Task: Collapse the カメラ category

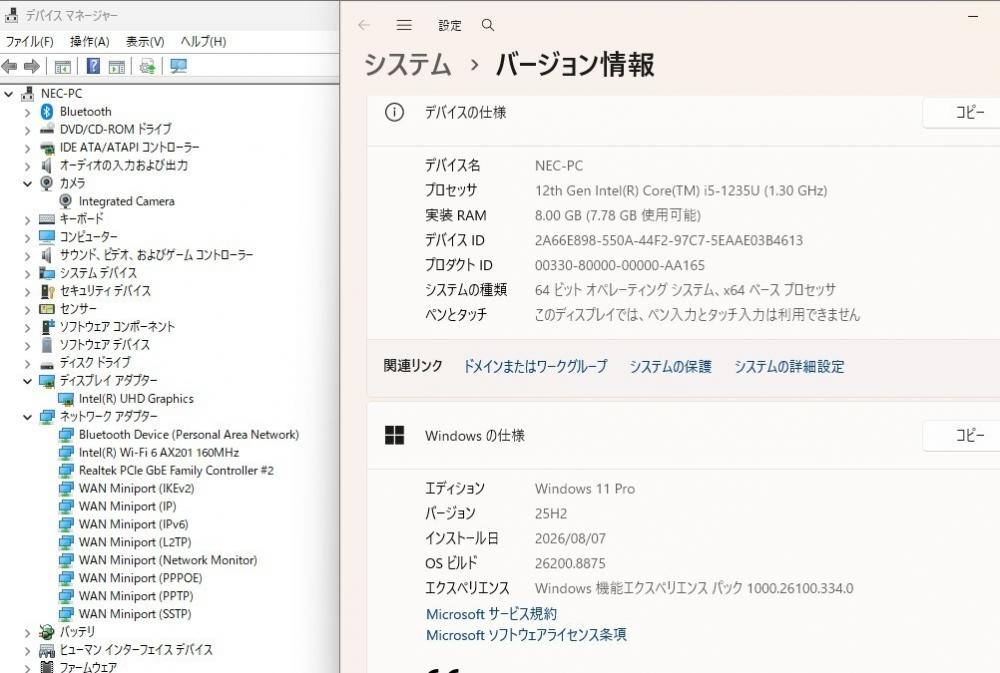Action: [27, 184]
